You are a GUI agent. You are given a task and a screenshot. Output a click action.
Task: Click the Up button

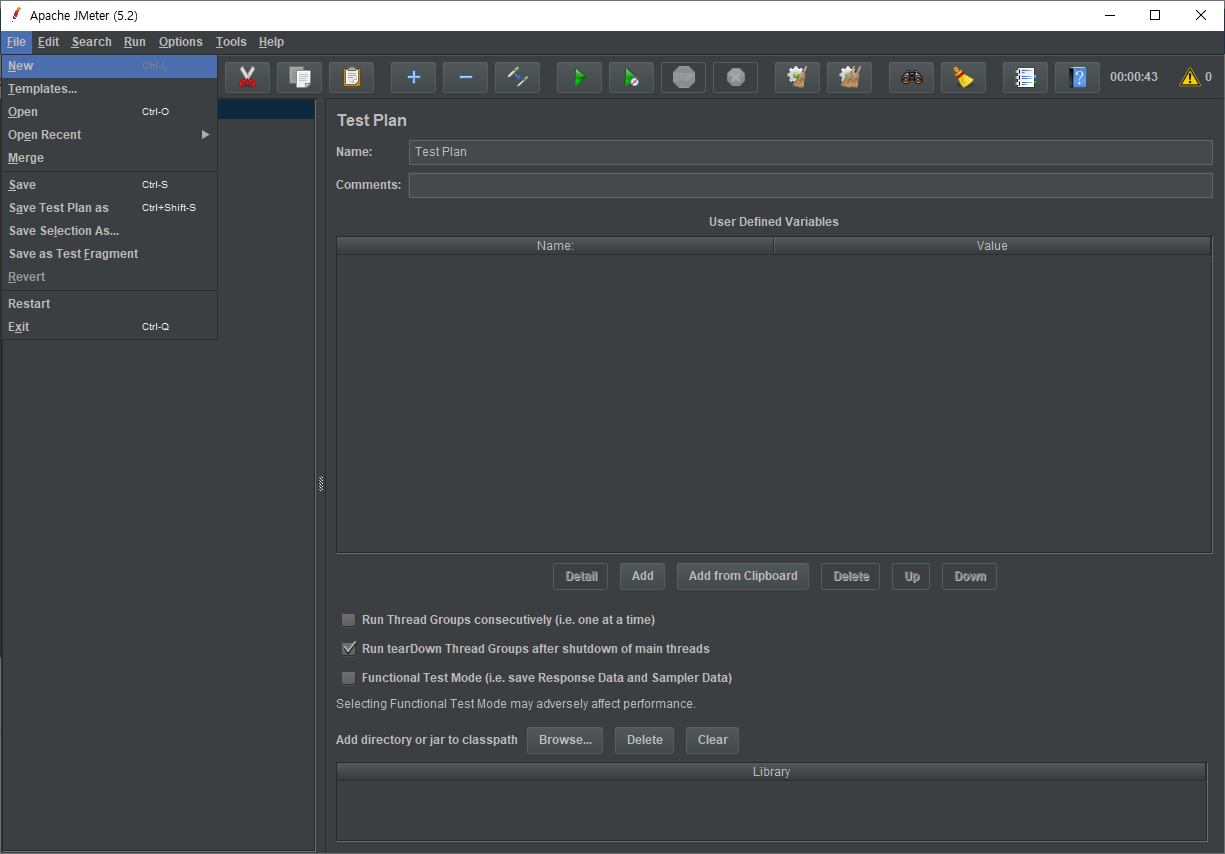coord(912,576)
